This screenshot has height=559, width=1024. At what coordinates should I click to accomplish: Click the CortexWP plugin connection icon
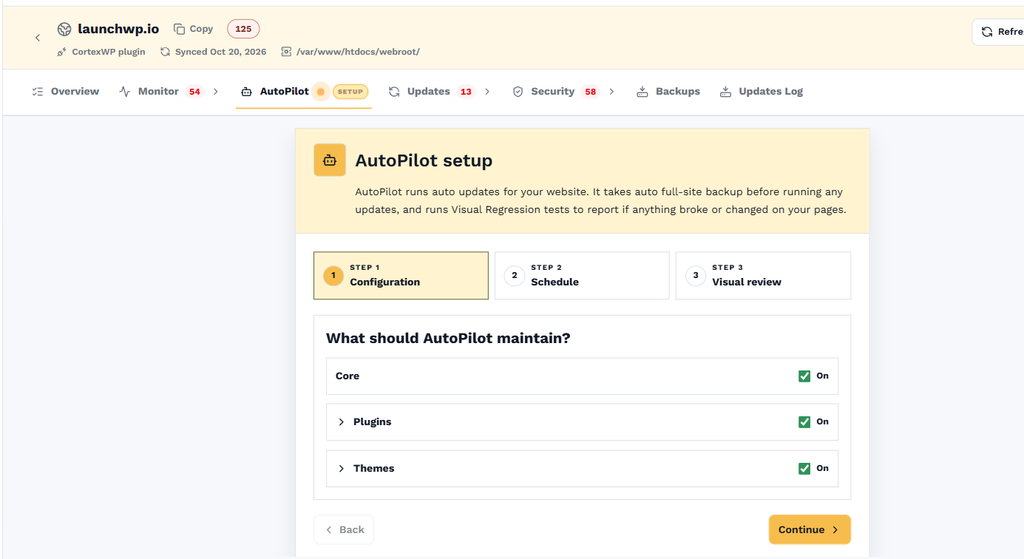[61, 52]
